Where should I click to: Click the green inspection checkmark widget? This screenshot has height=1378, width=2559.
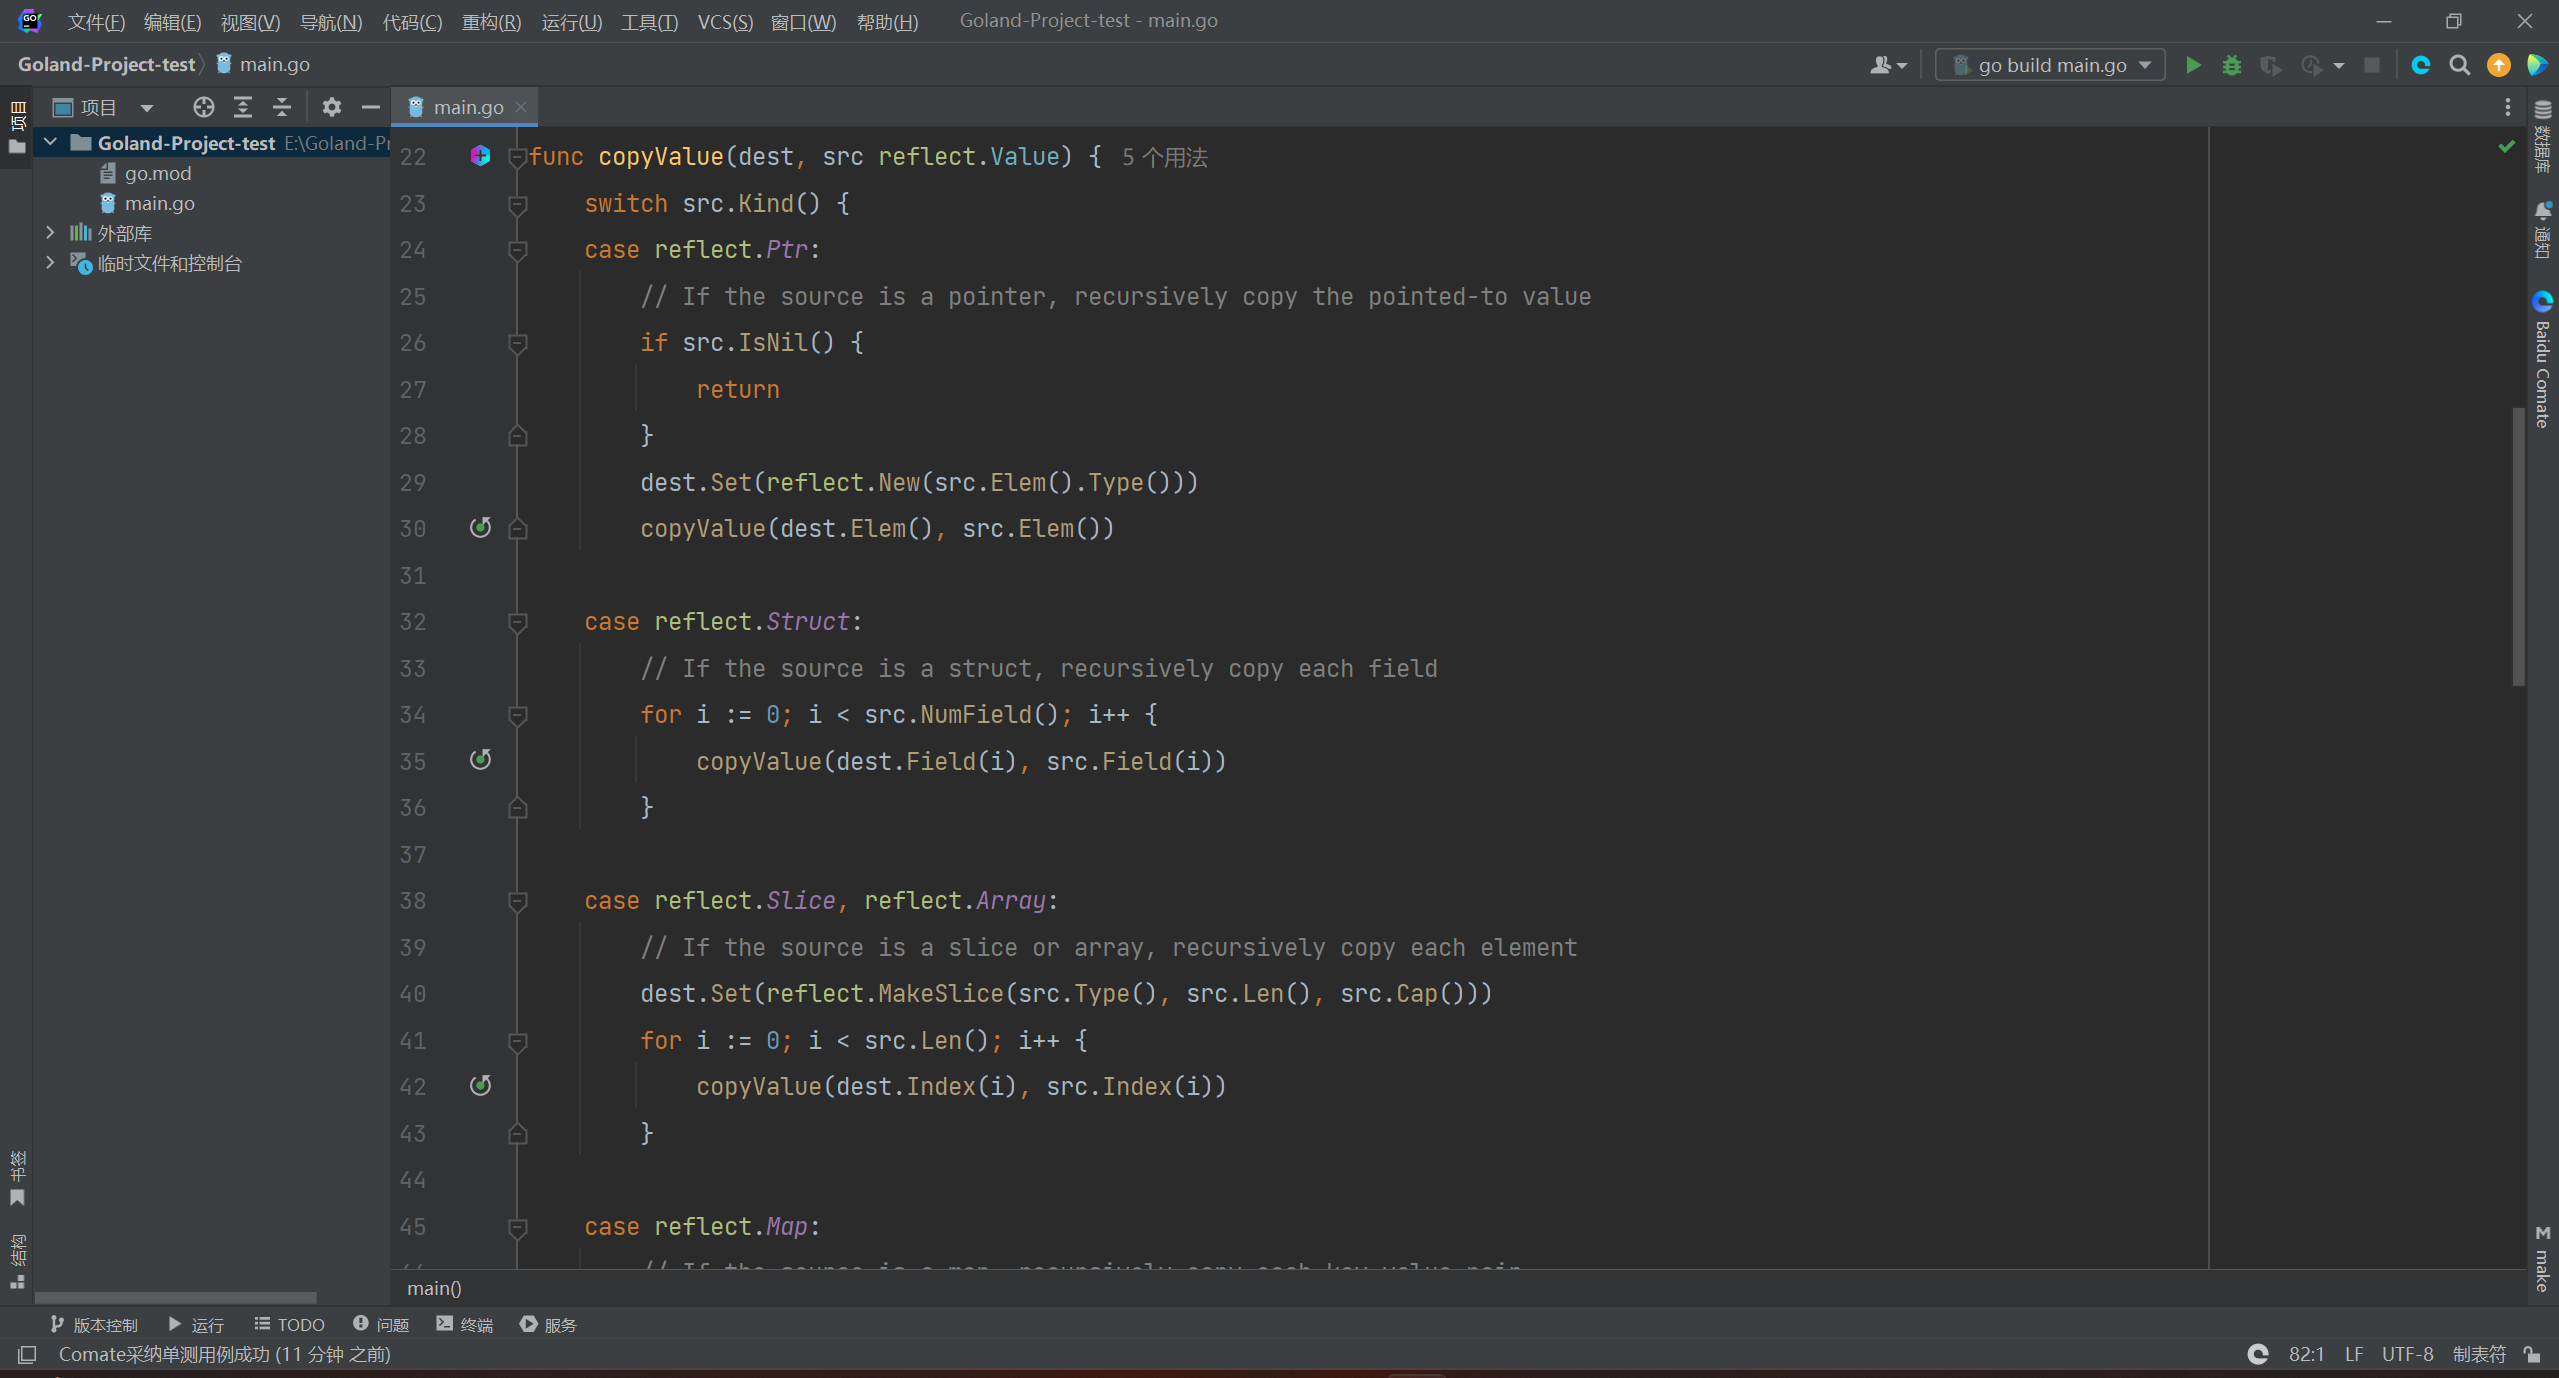[x=2506, y=147]
